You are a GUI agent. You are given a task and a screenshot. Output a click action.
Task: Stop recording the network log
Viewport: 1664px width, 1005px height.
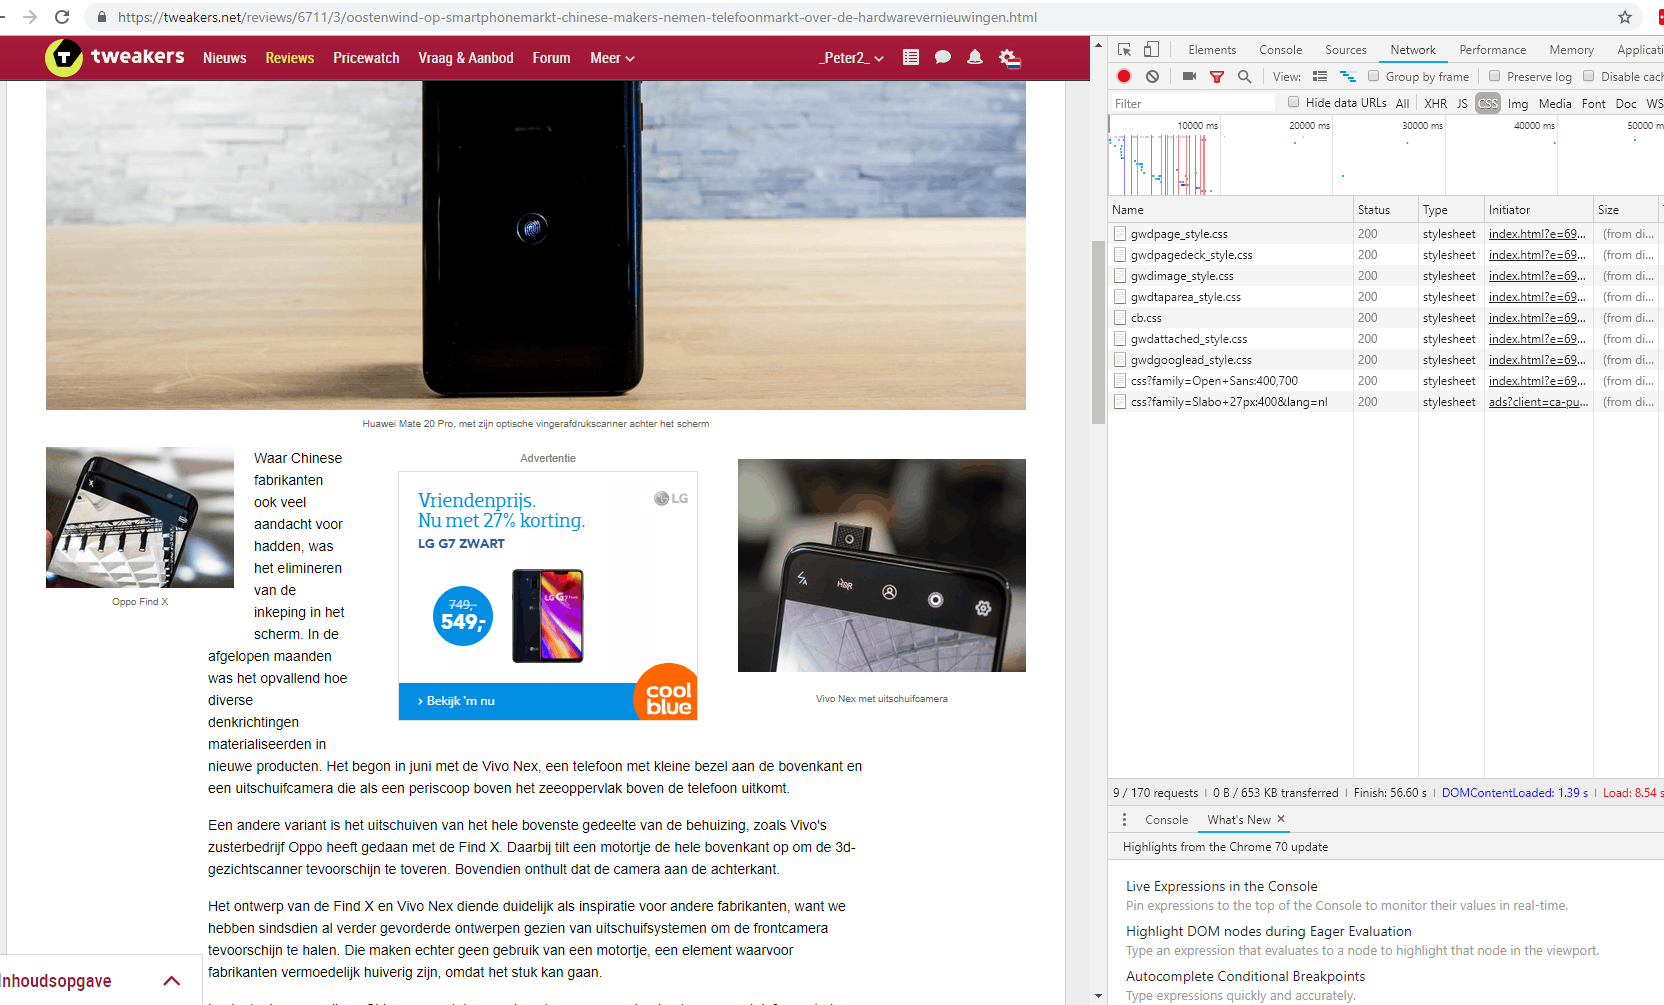1124,76
